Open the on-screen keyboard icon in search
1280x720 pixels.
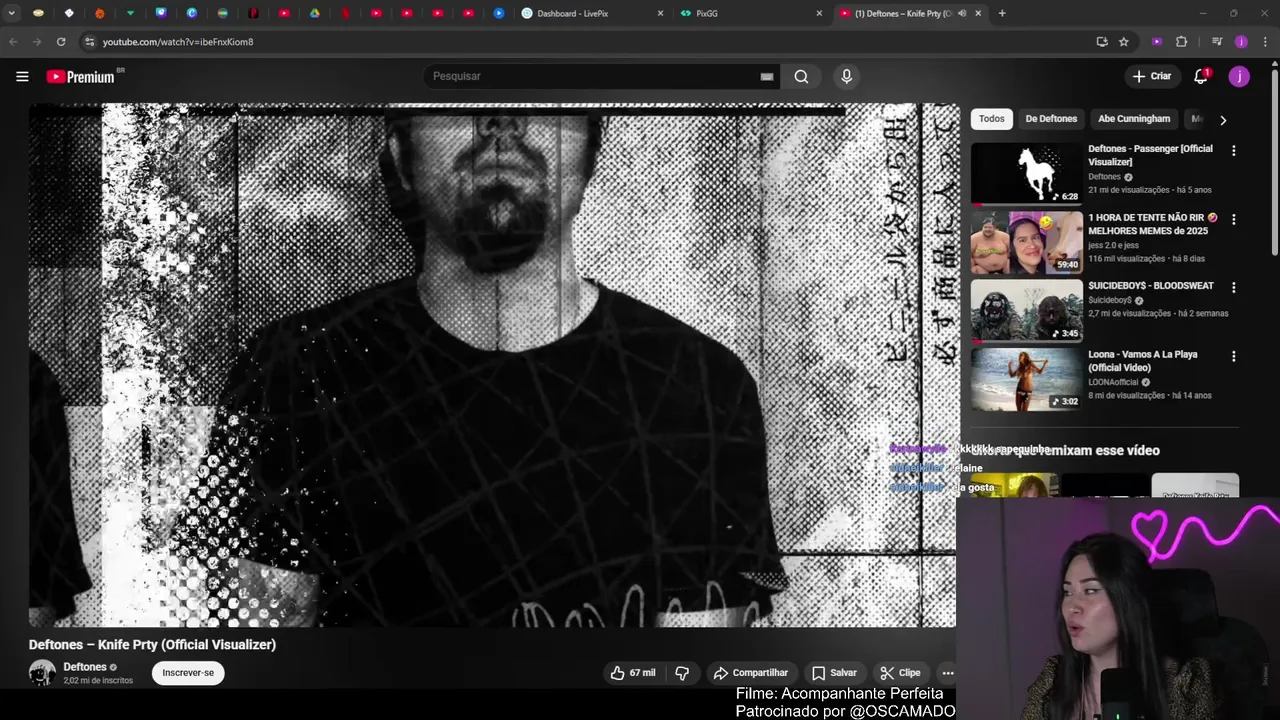767,77
